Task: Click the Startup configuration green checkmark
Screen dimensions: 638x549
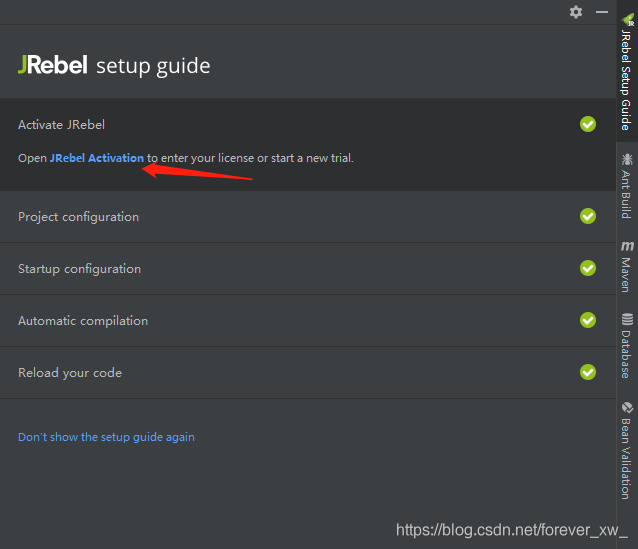Action: point(588,268)
